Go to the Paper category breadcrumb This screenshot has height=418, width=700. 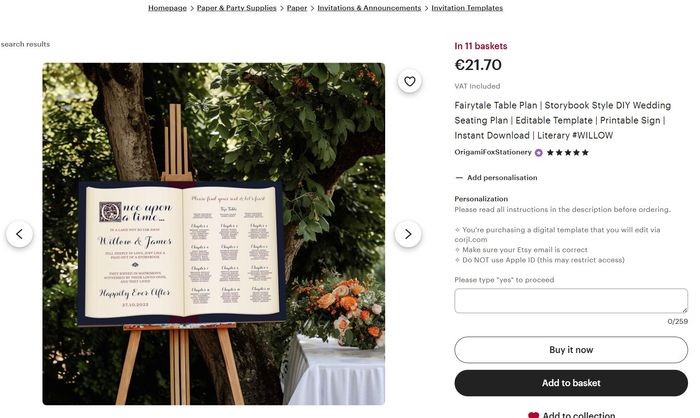click(297, 8)
